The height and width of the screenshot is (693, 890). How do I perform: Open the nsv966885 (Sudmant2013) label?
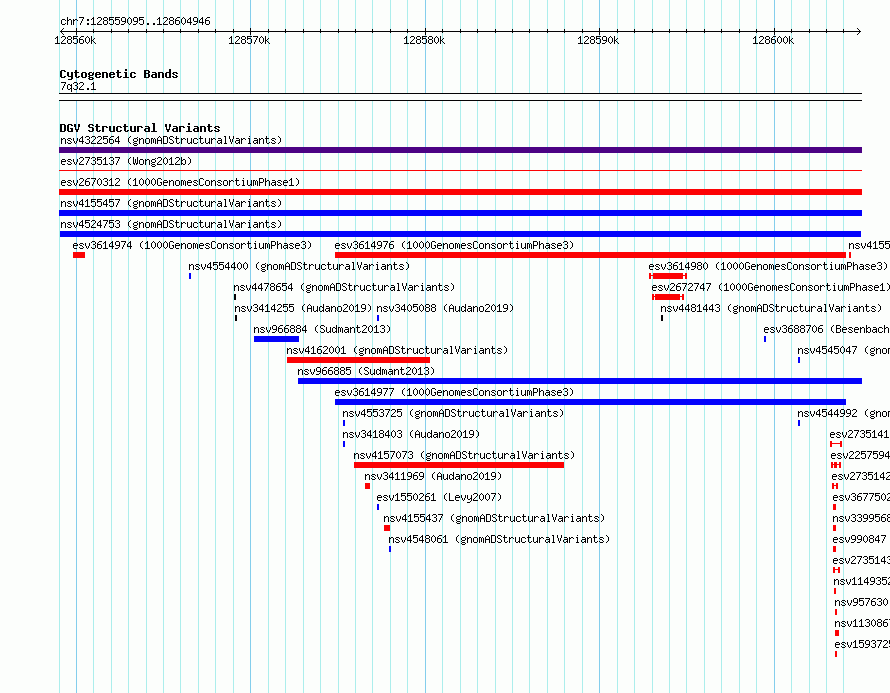[x=366, y=371]
